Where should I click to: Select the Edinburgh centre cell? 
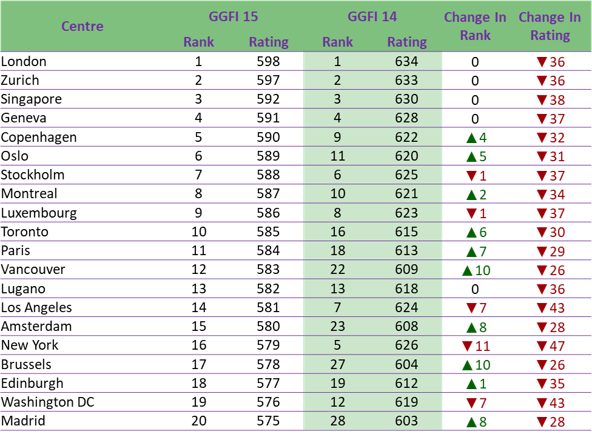coord(32,383)
